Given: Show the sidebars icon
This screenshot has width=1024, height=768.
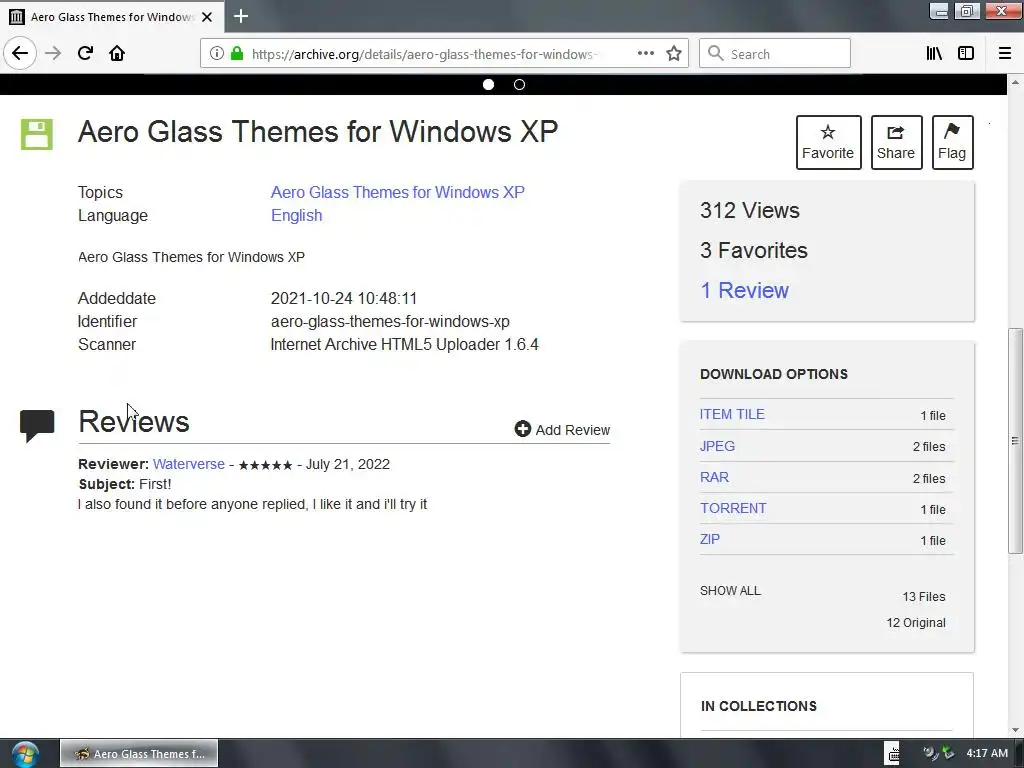Looking at the screenshot, I should [x=966, y=53].
